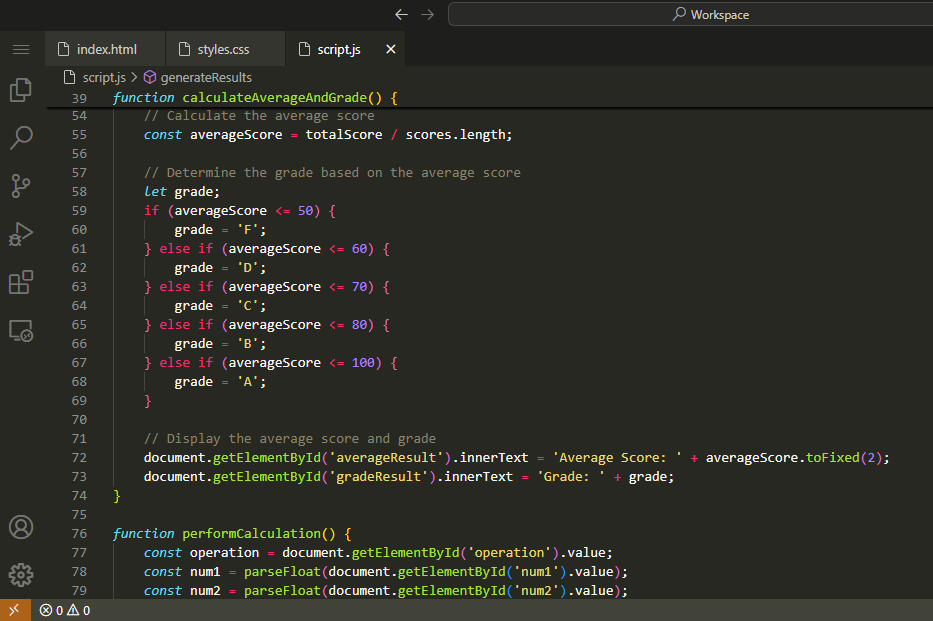This screenshot has height=621, width=933.
Task: Click the Go Back arrow
Action: click(x=402, y=15)
